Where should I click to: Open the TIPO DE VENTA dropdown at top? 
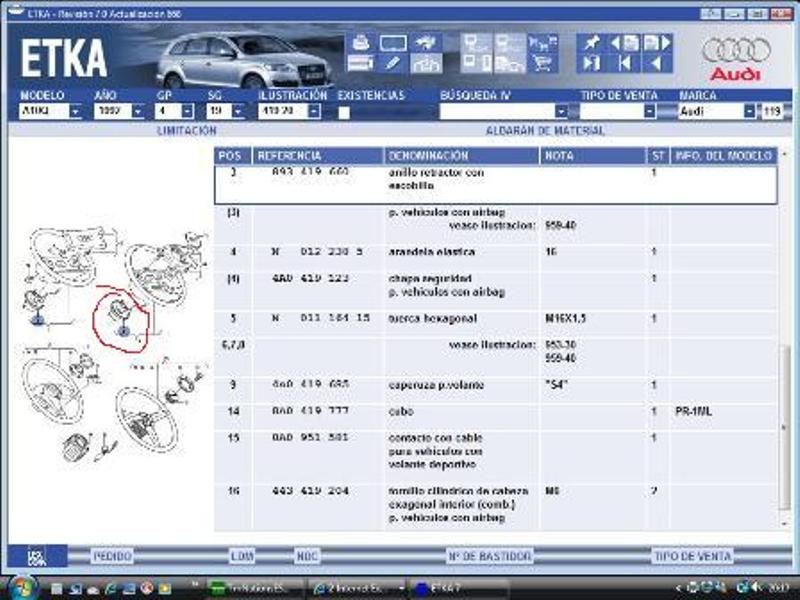(649, 111)
